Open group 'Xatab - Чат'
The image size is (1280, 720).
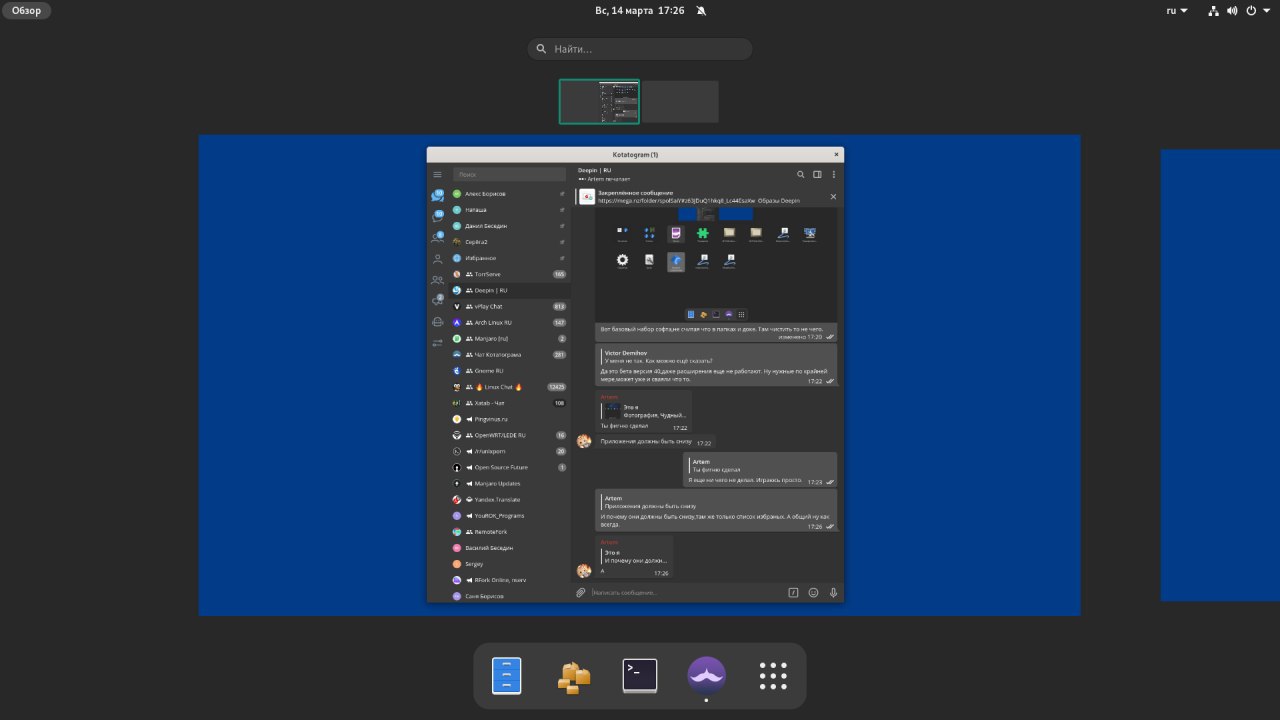pos(509,403)
